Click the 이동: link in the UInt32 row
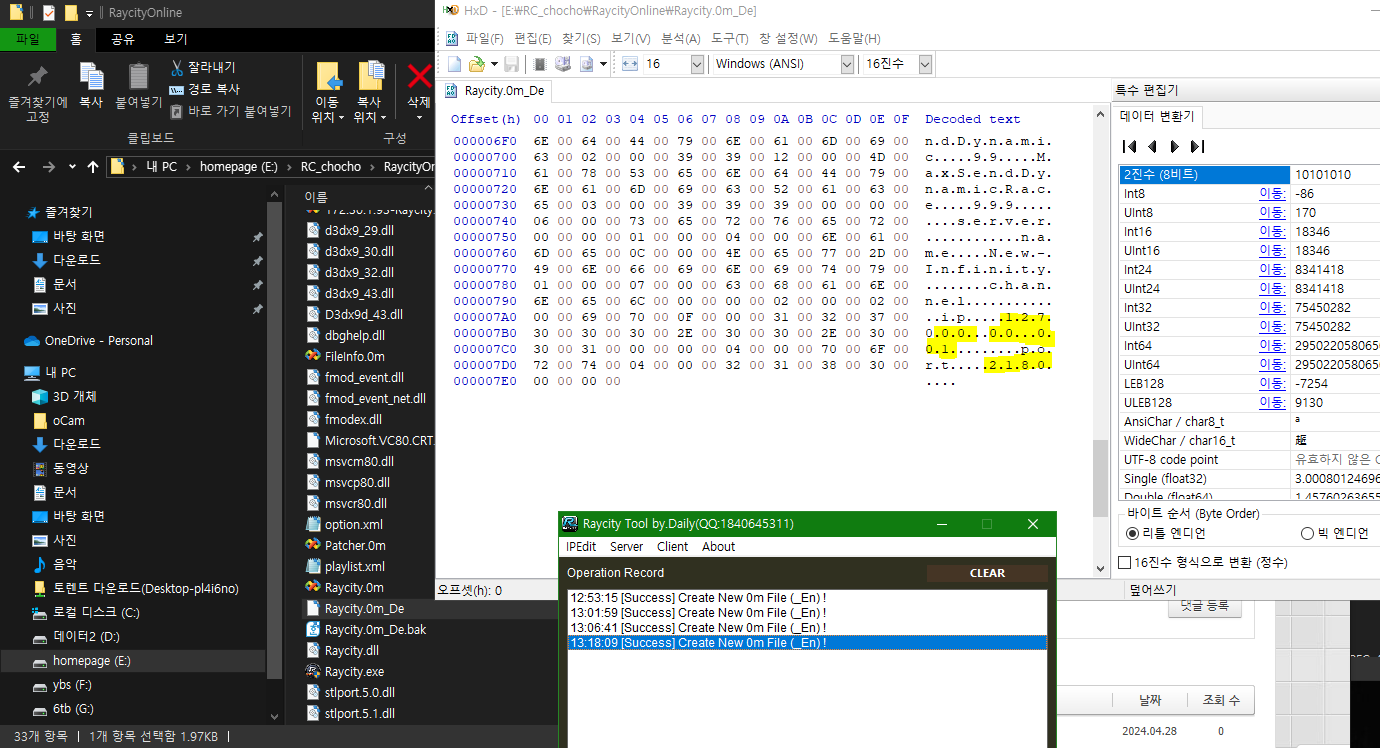1380x748 pixels. pos(1272,326)
